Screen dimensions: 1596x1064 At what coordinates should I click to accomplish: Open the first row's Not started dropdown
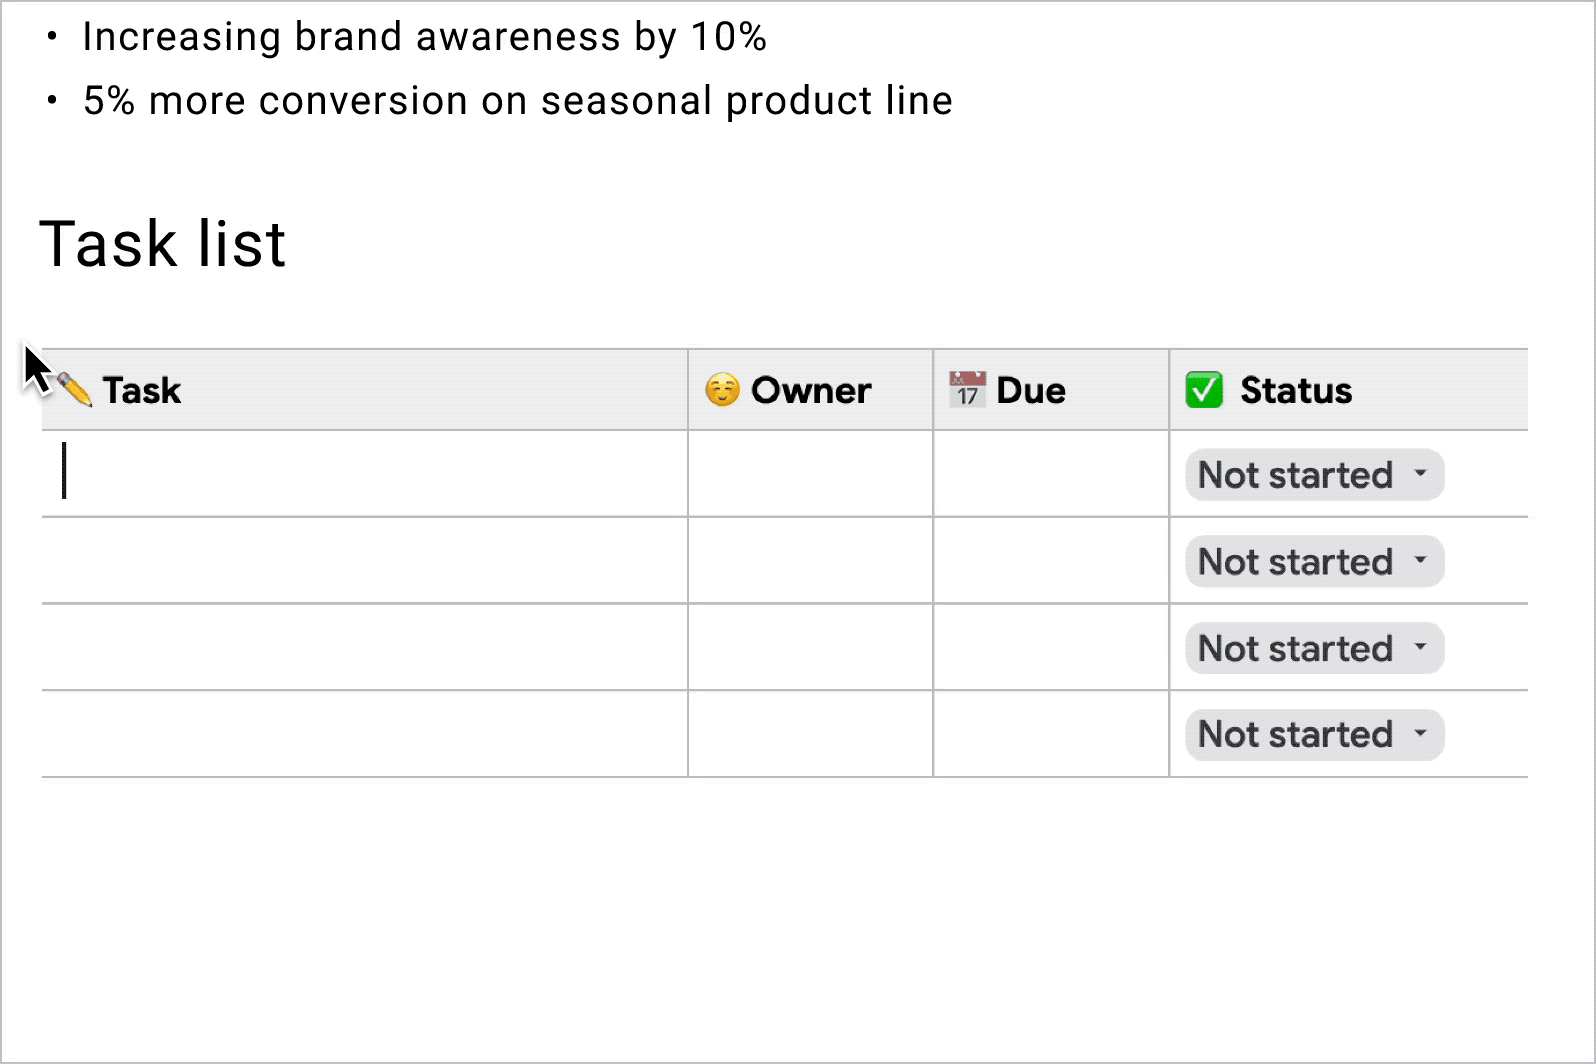tap(1314, 475)
